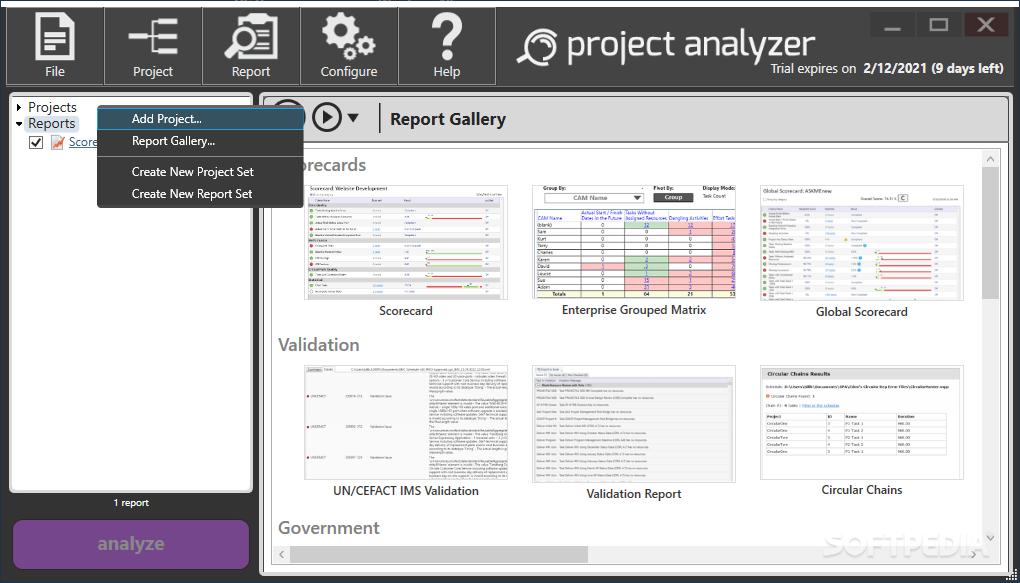Open the Configure gears icon
This screenshot has width=1020, height=583.
point(349,46)
